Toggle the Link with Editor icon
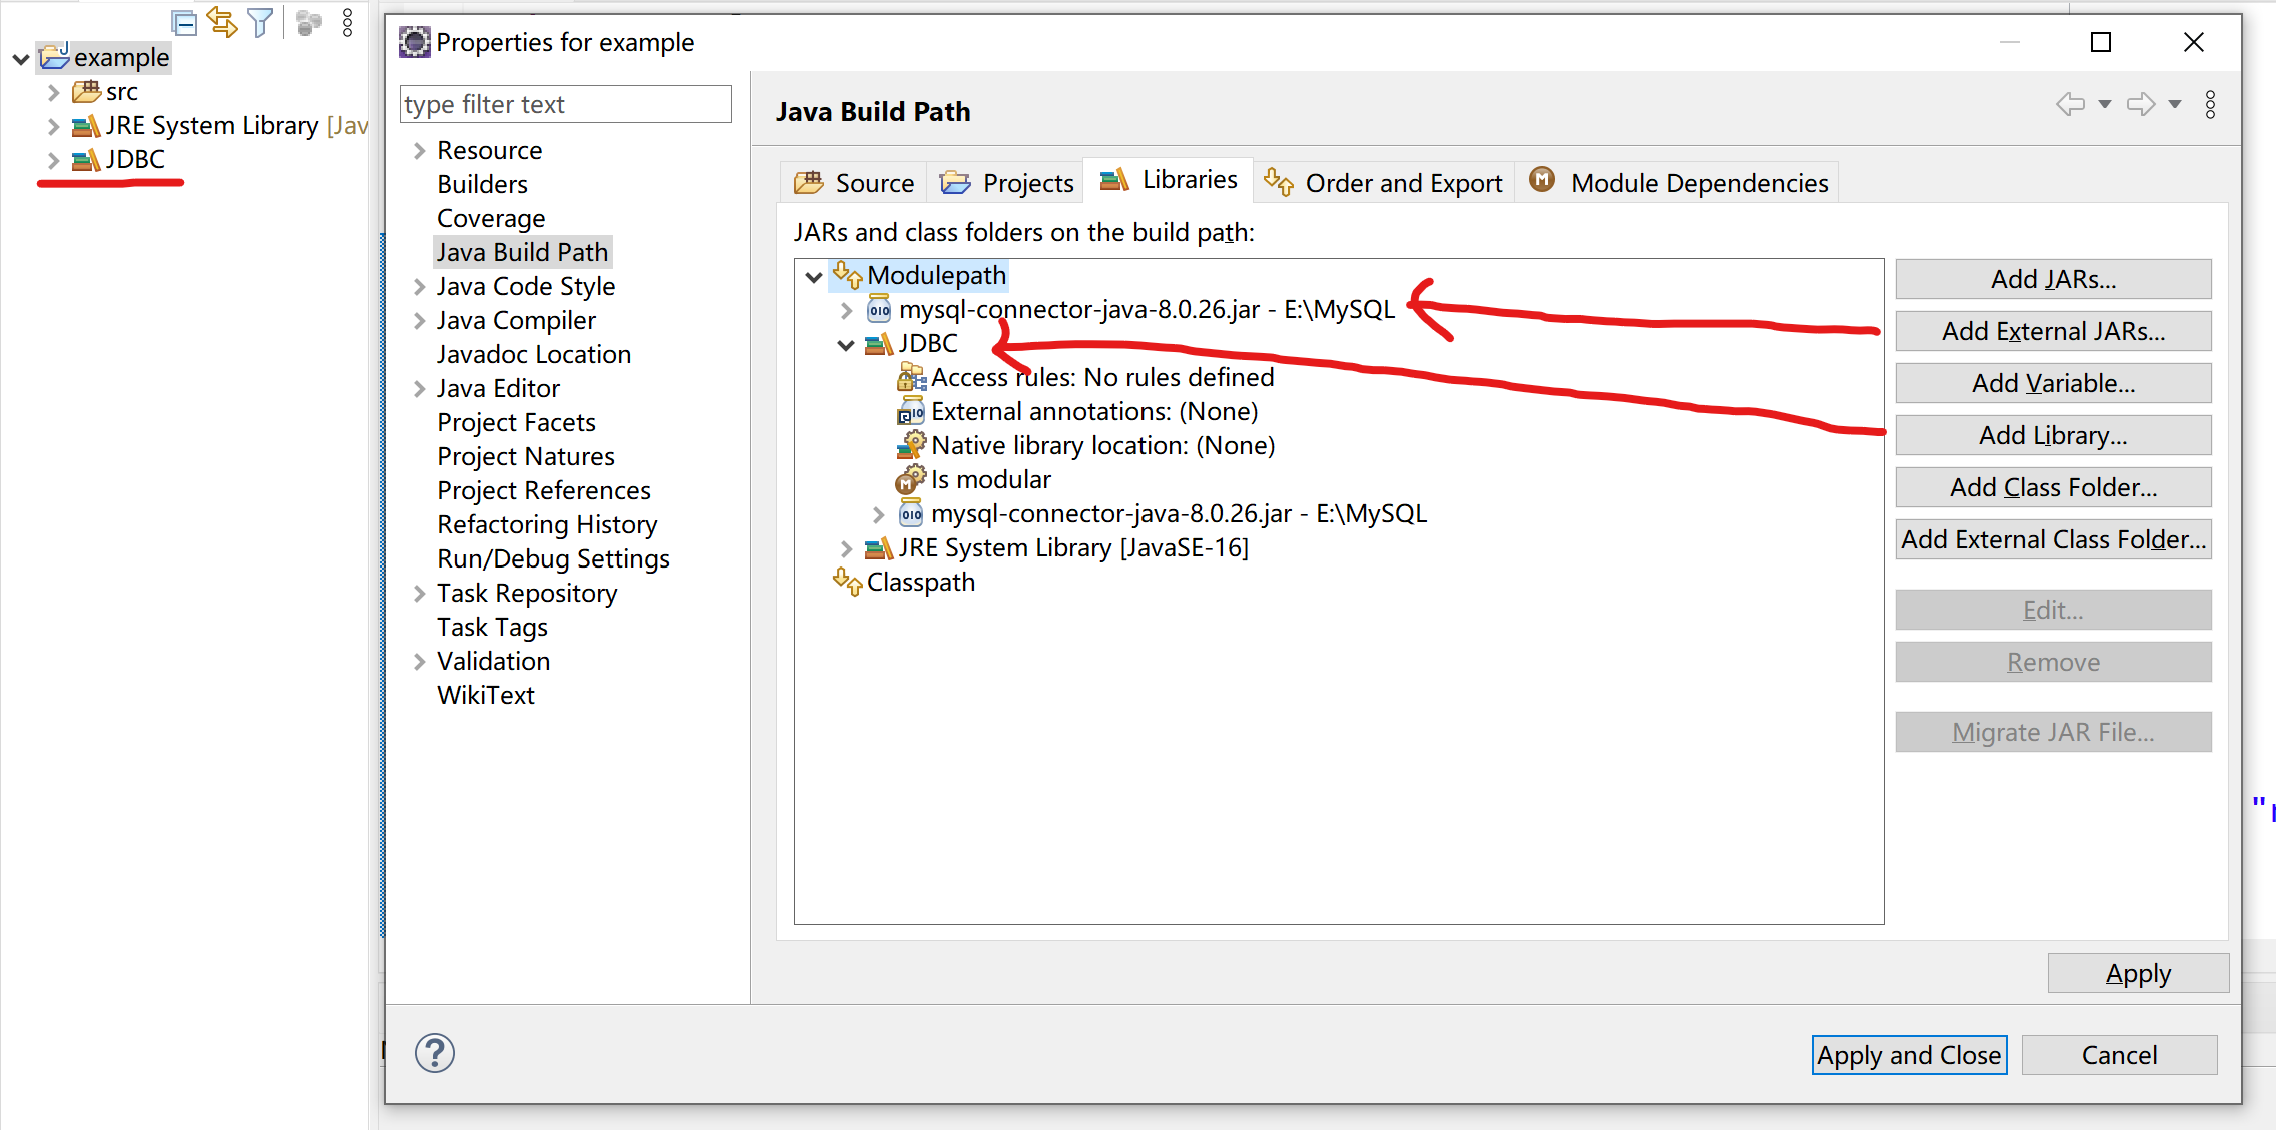 click(x=222, y=22)
